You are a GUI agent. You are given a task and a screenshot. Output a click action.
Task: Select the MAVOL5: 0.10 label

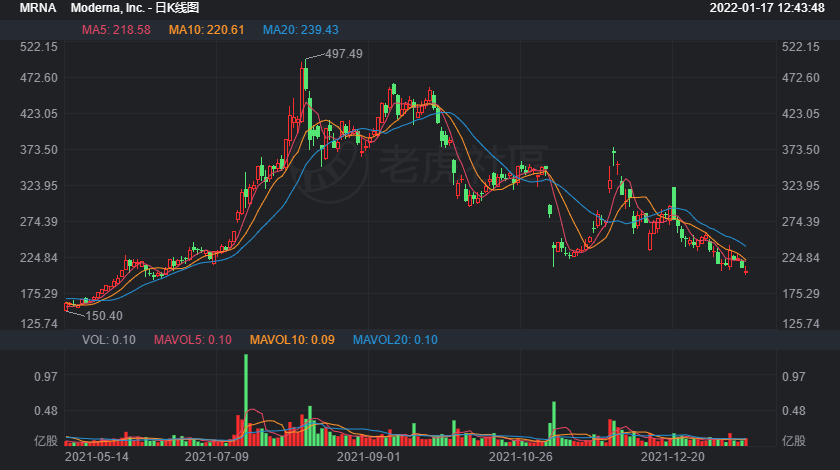193,340
